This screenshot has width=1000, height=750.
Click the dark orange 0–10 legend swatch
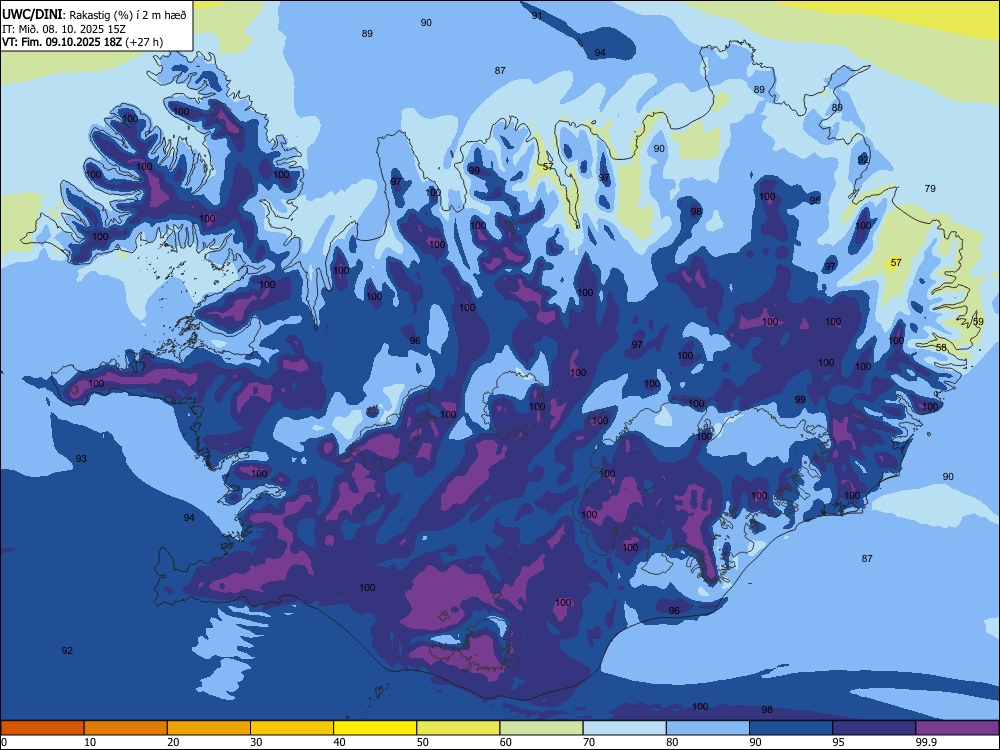42,728
